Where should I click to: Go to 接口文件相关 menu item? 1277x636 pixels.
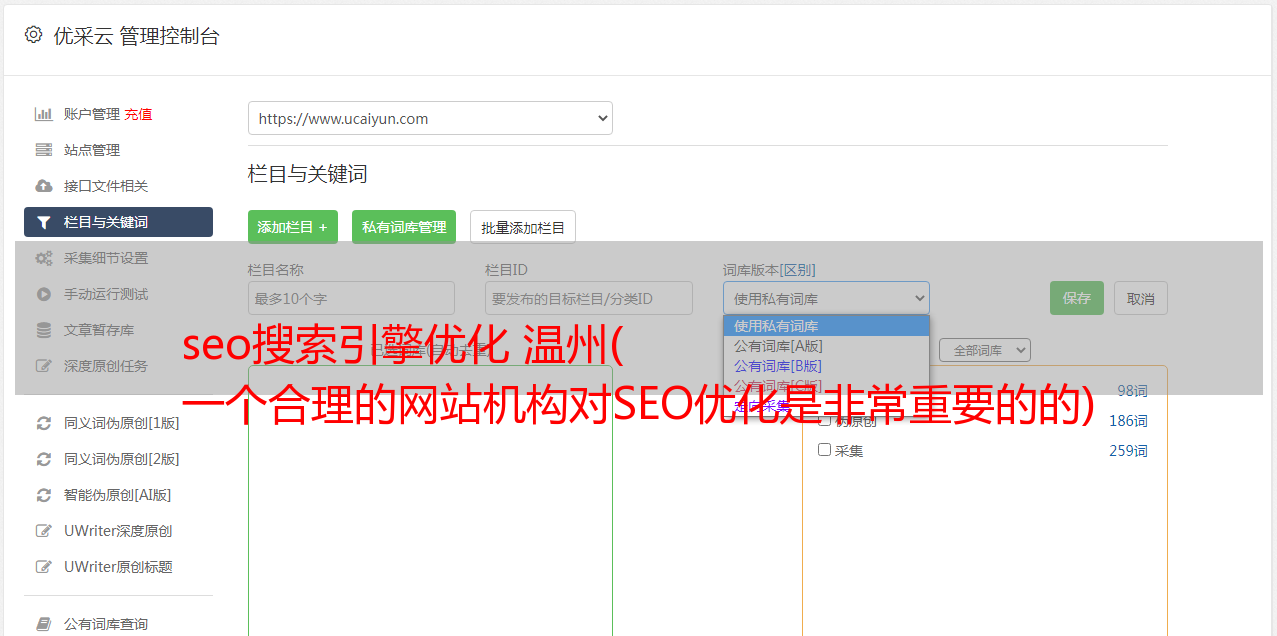[106, 186]
